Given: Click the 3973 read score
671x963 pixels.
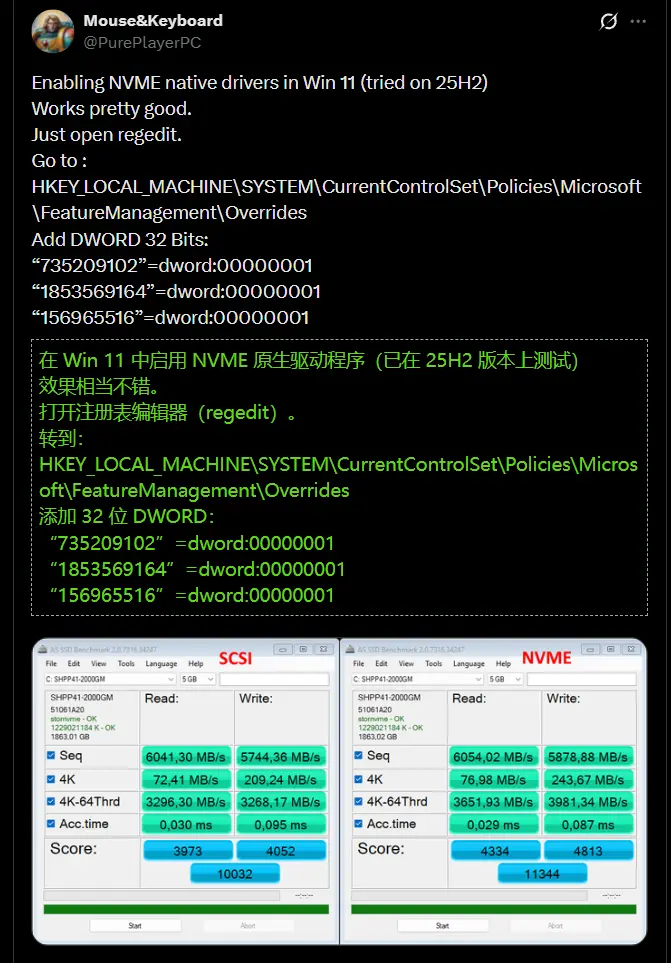Looking at the screenshot, I should click(188, 851).
